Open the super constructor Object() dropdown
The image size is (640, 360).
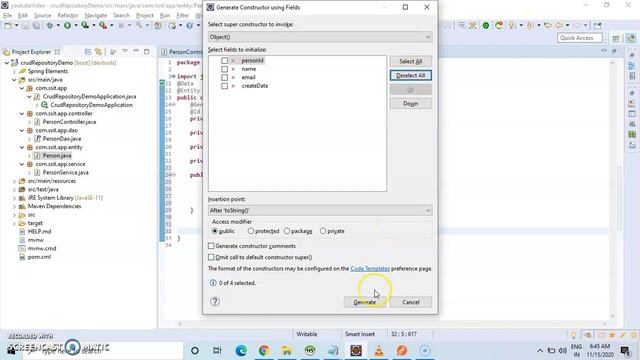[320, 37]
